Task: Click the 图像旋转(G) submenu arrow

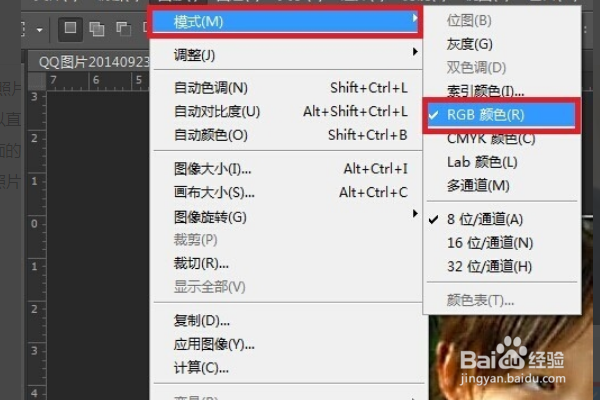Action: tap(415, 214)
